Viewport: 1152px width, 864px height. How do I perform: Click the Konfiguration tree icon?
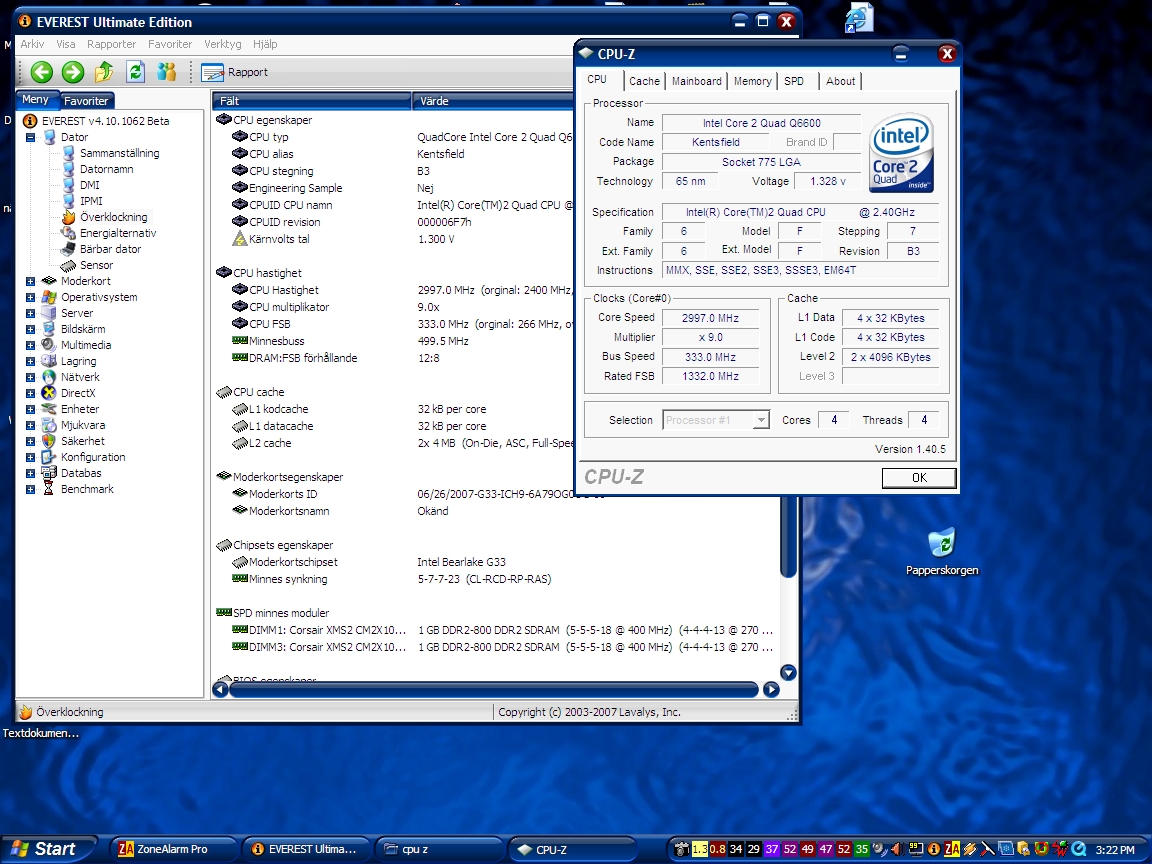(49, 457)
